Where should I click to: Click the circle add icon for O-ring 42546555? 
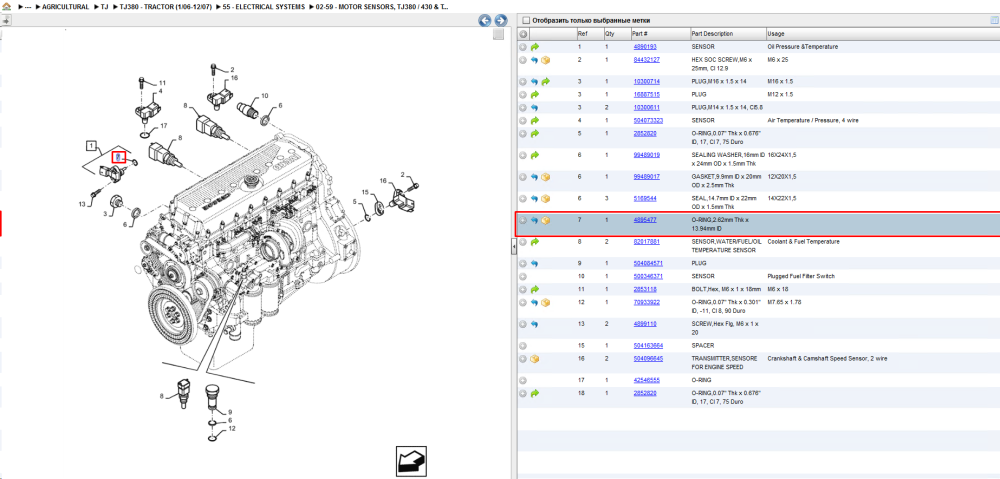(x=523, y=381)
